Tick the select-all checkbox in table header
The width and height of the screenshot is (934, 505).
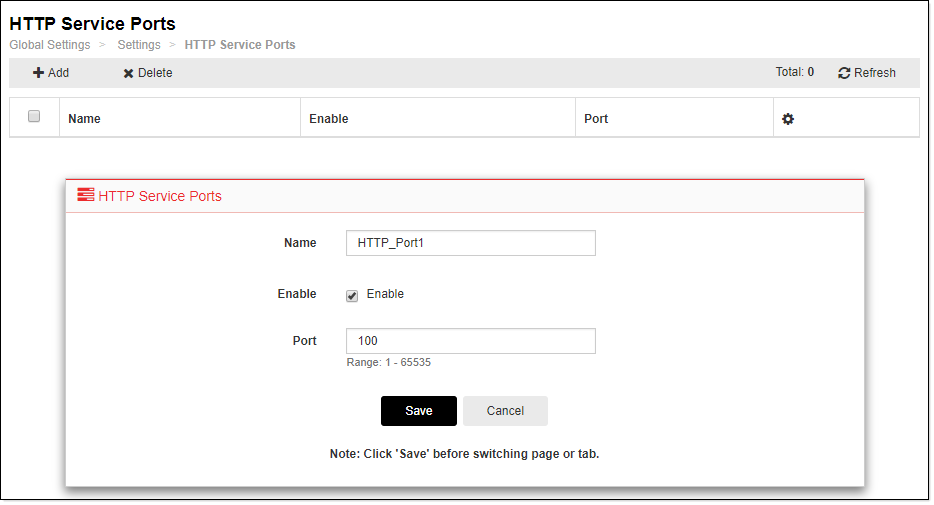(x=34, y=116)
